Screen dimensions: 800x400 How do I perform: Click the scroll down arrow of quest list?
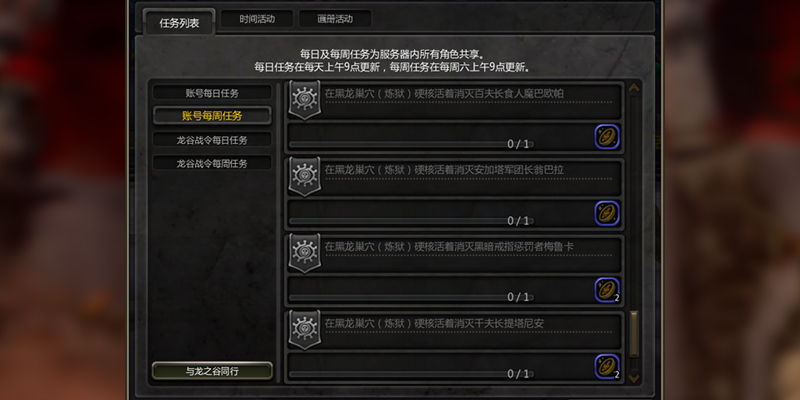click(634, 378)
